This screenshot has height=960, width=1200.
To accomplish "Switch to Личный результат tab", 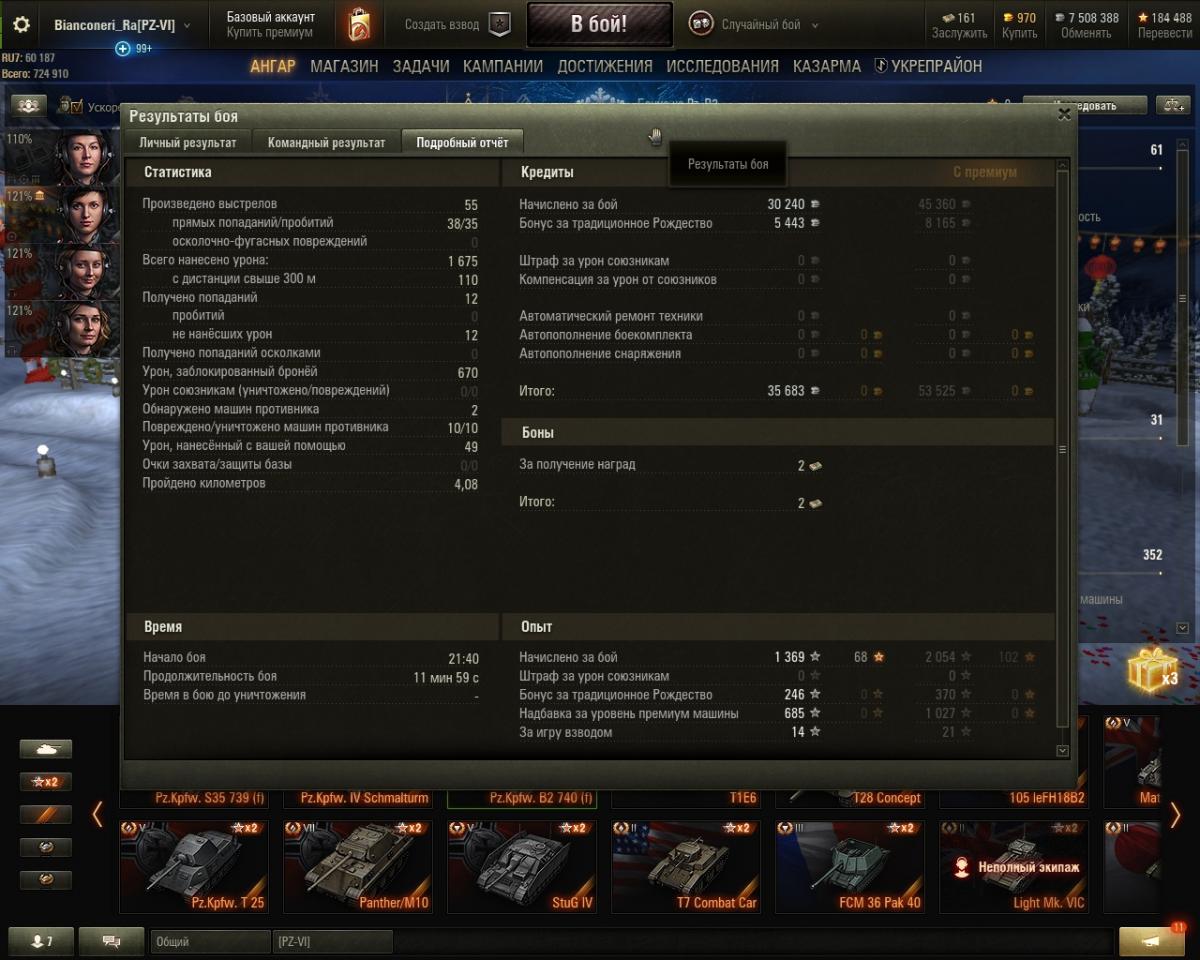I will pyautogui.click(x=188, y=143).
